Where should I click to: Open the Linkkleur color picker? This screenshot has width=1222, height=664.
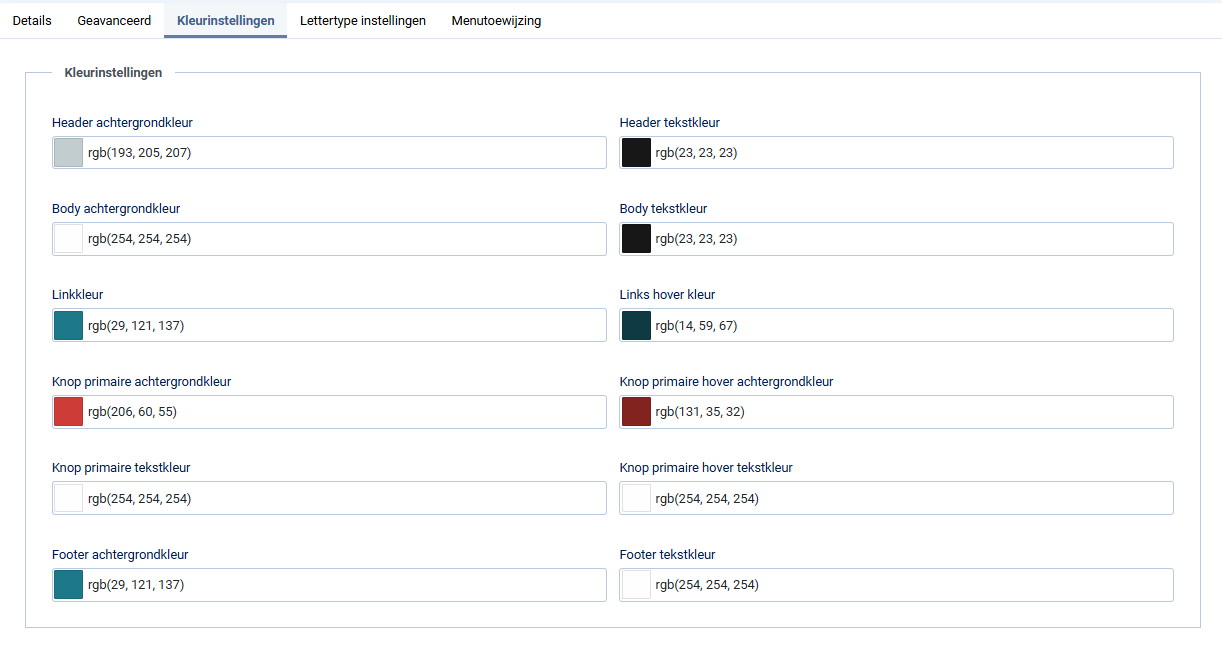point(67,325)
